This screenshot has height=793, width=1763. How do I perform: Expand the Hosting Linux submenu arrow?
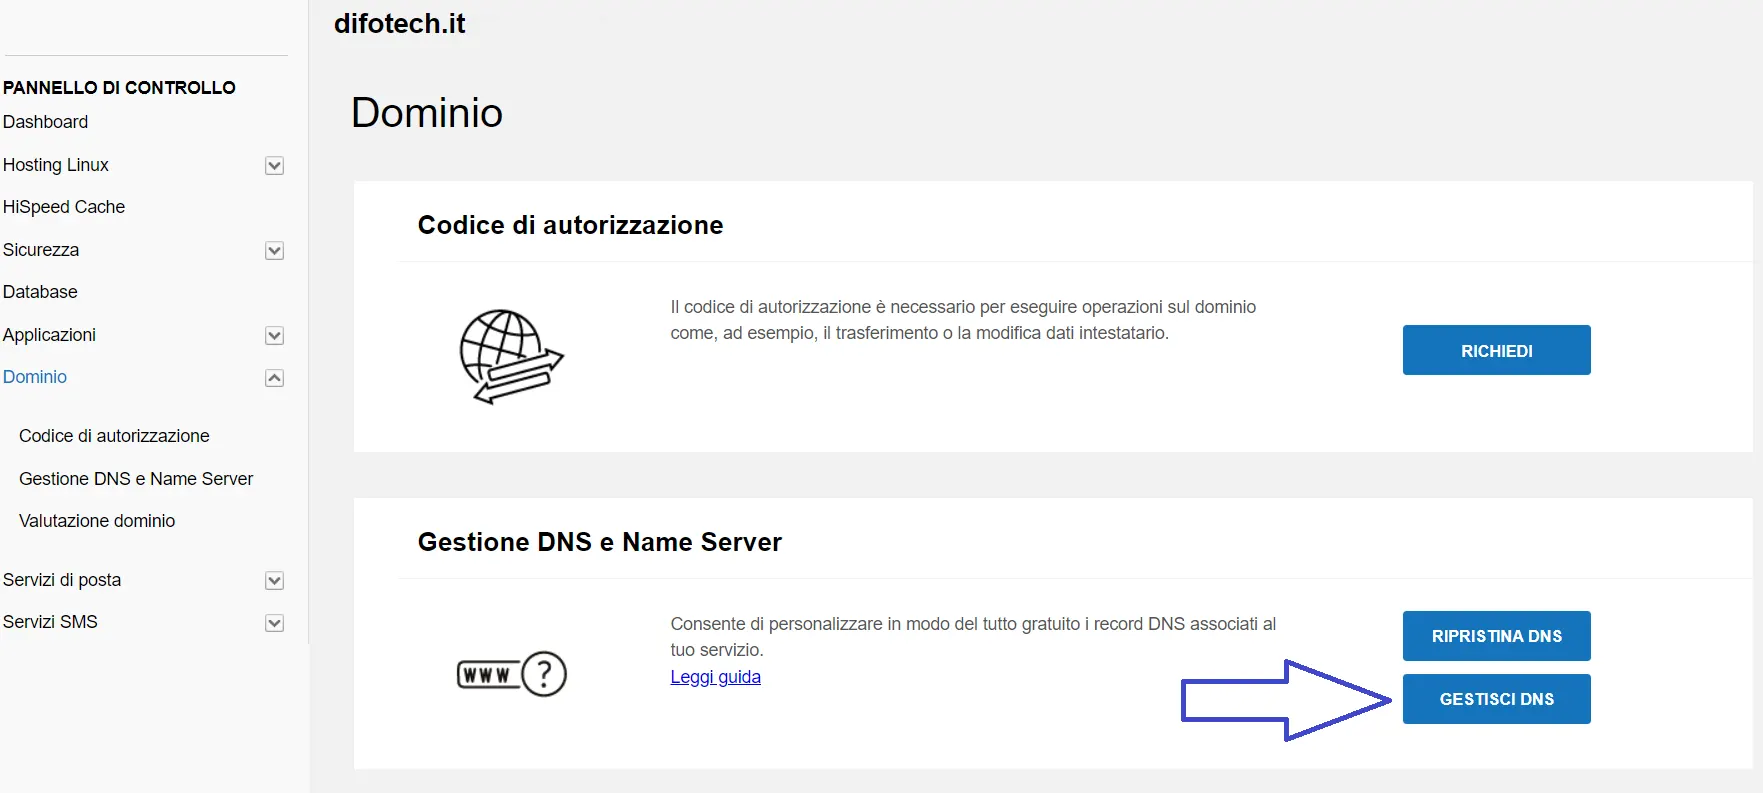[274, 166]
